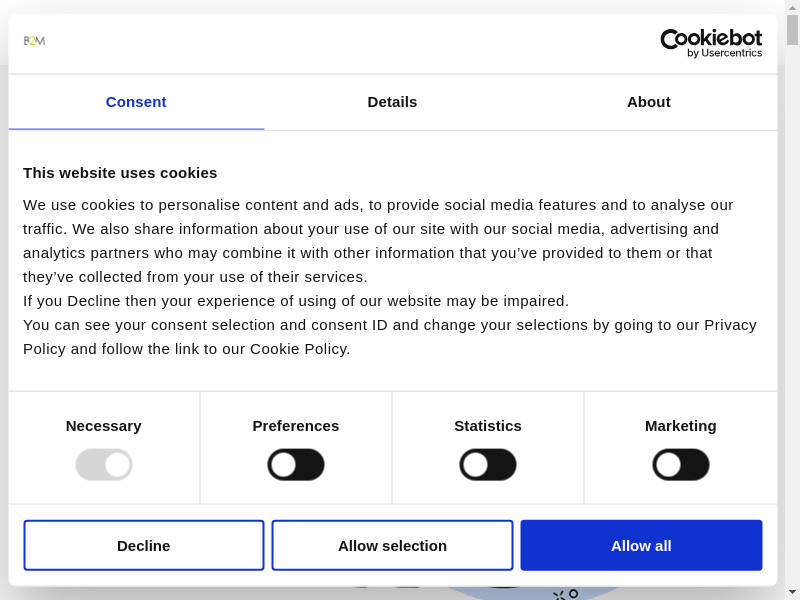The height and width of the screenshot is (600, 800).
Task: Switch to the Consent tab
Action: coord(136,102)
